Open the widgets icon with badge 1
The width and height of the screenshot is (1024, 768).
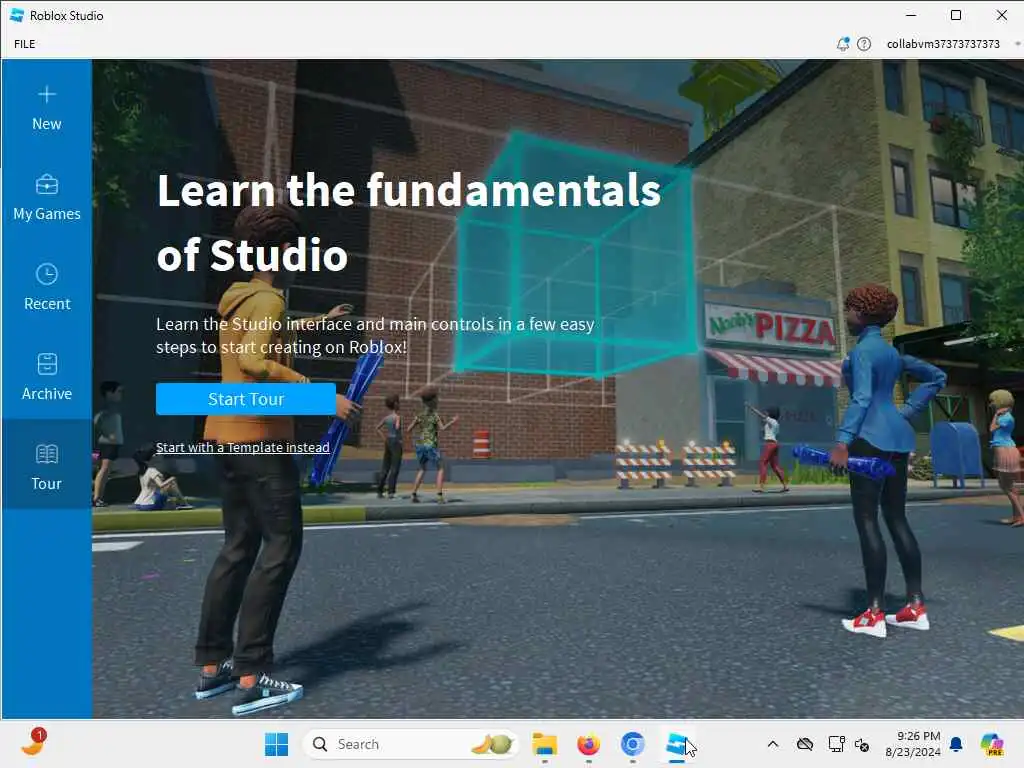point(33,743)
